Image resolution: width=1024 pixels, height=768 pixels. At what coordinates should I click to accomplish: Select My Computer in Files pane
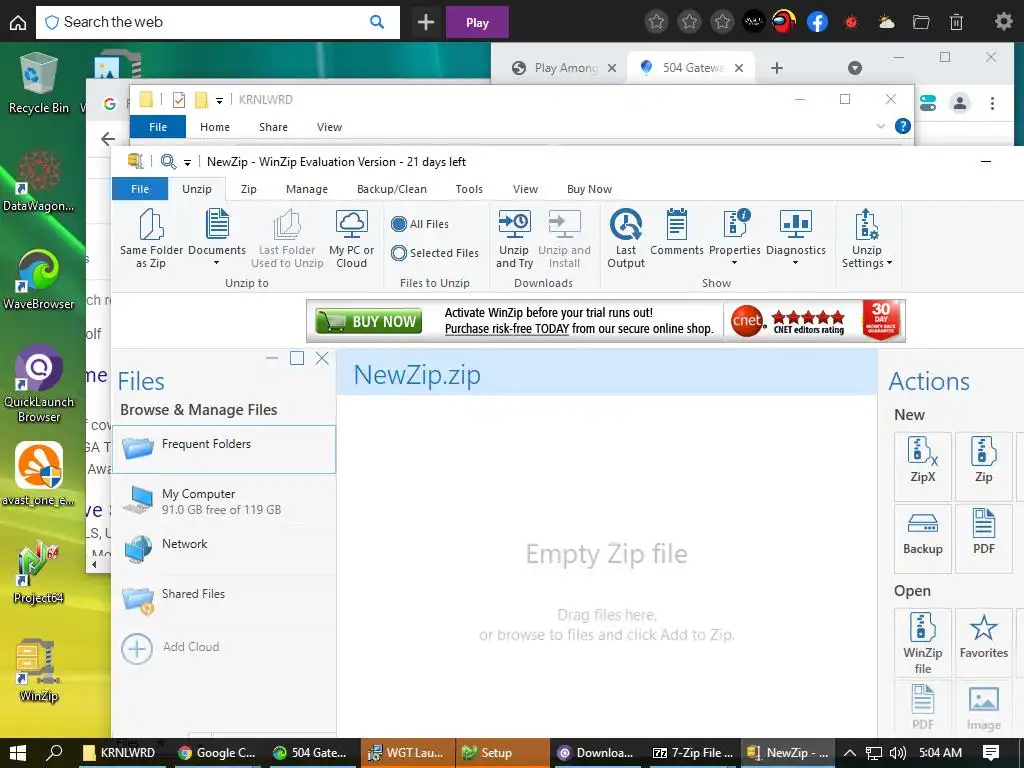[x=224, y=501]
